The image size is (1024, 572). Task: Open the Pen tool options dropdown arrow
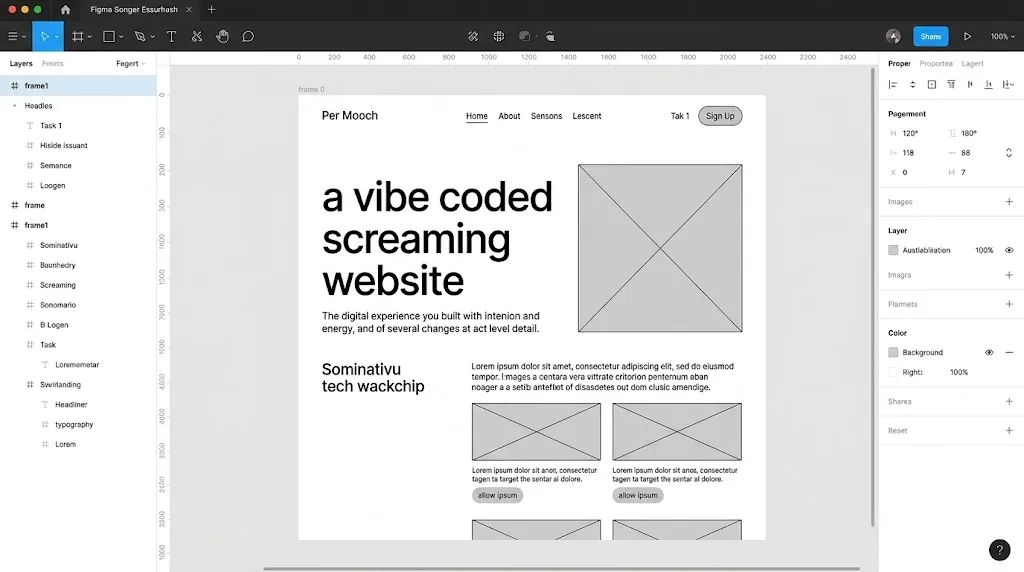coord(152,37)
